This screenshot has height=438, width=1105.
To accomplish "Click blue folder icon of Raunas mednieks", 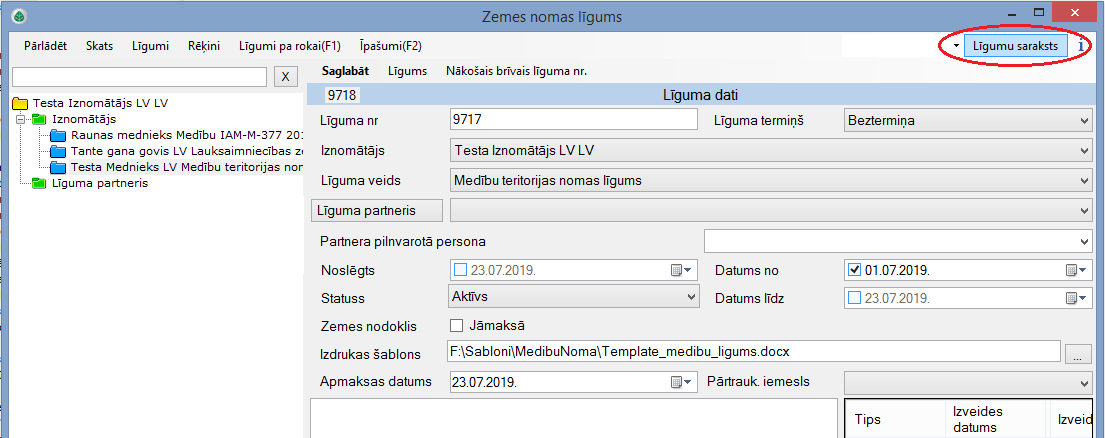I will point(58,135).
